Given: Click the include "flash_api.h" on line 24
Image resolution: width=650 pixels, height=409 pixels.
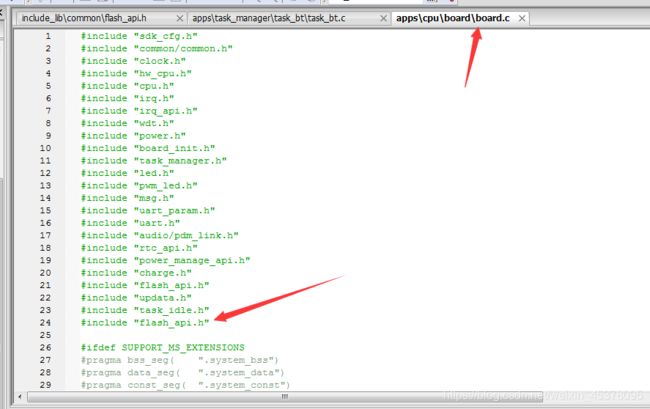Looking at the screenshot, I should 145,322.
